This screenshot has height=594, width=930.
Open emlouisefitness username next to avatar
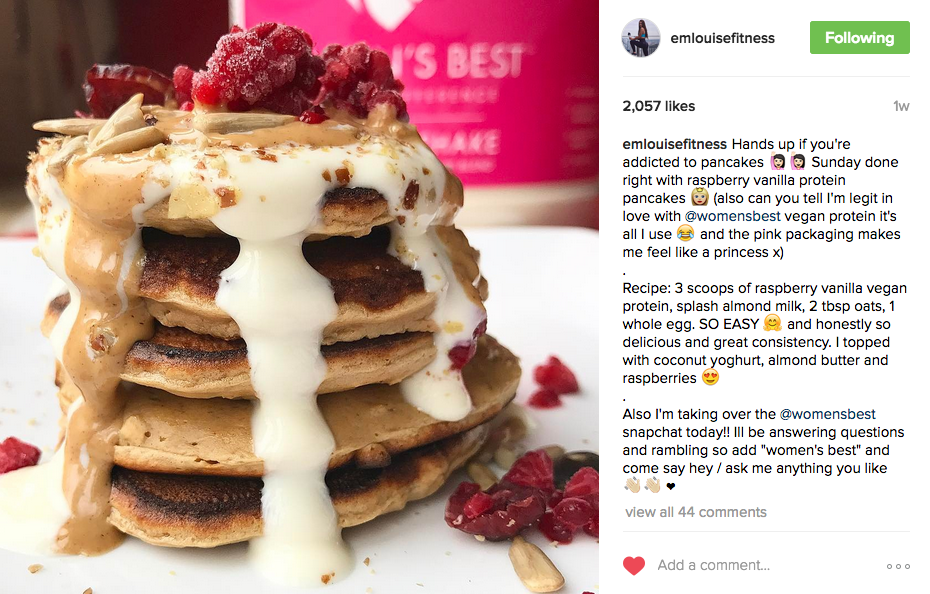coord(722,38)
